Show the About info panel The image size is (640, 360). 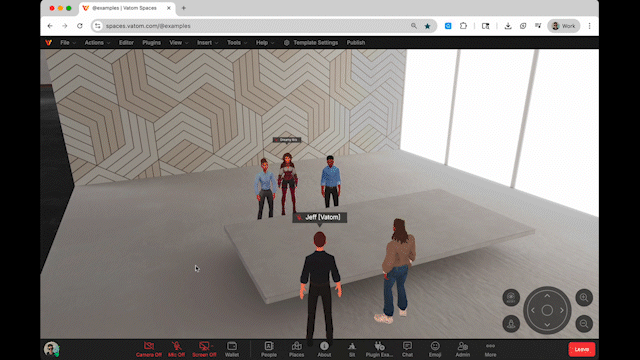tap(324, 349)
